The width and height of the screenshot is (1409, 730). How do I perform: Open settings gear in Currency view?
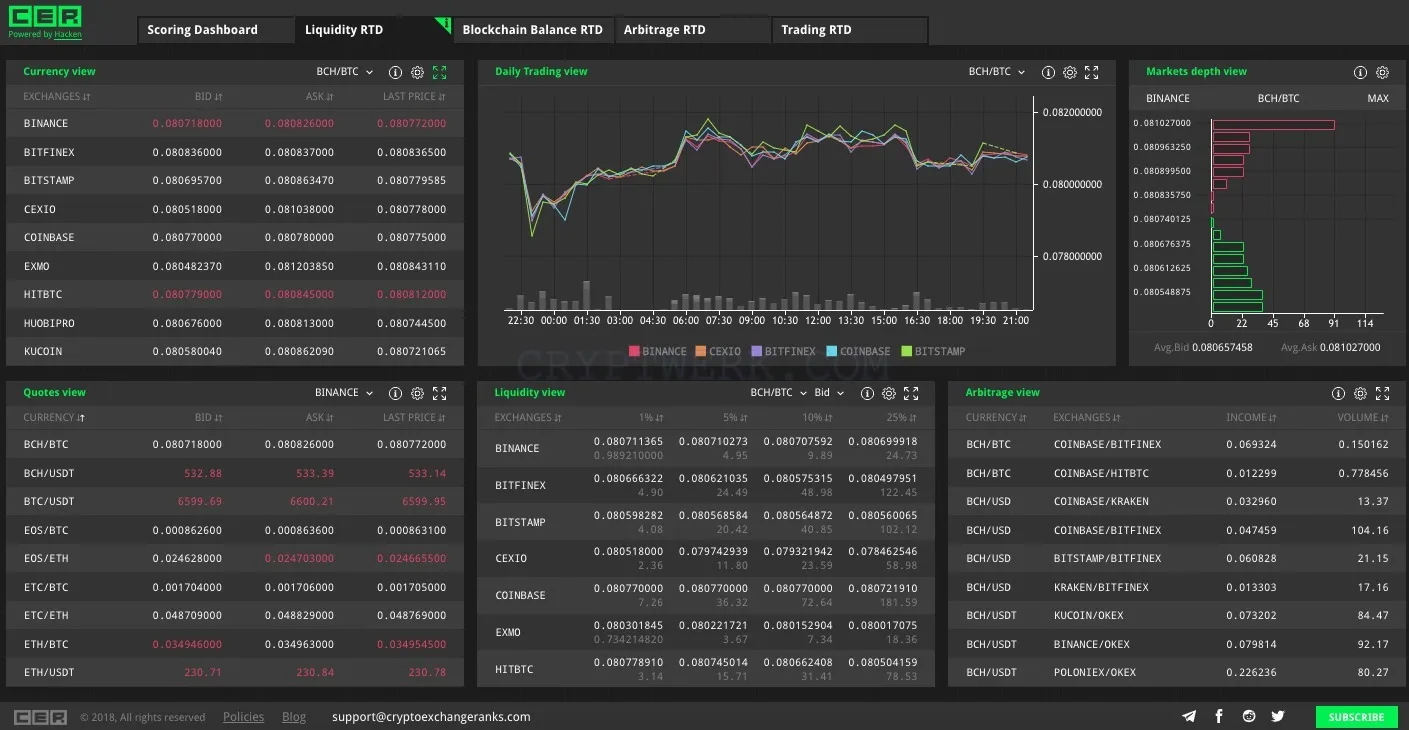417,72
